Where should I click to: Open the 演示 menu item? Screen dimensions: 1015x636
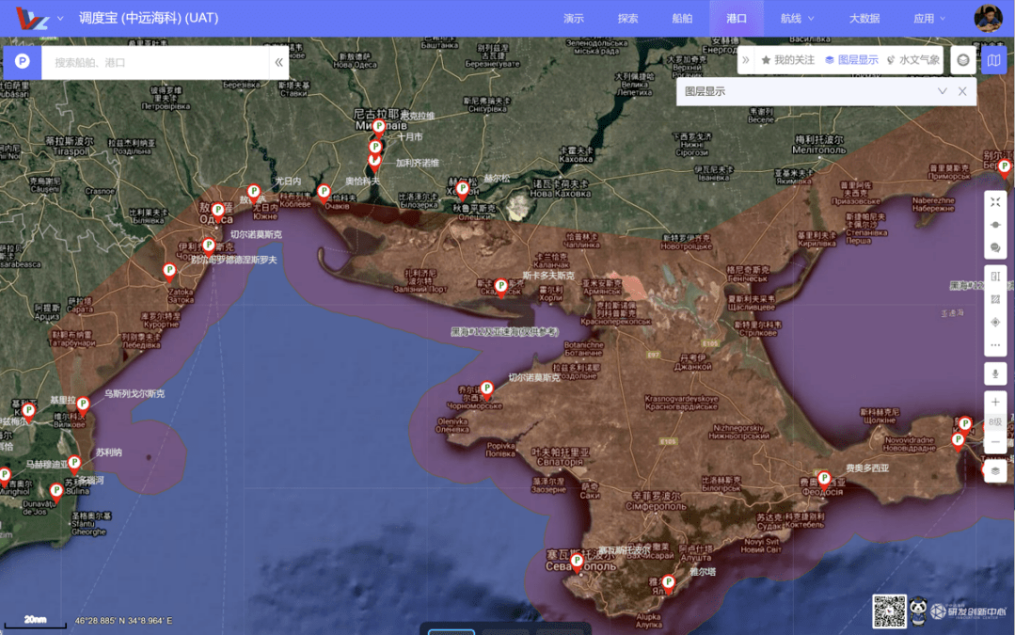pyautogui.click(x=574, y=18)
